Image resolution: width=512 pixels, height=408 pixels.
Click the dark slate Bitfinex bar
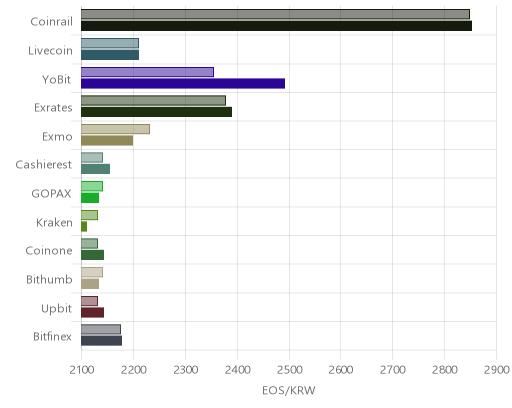(101, 341)
